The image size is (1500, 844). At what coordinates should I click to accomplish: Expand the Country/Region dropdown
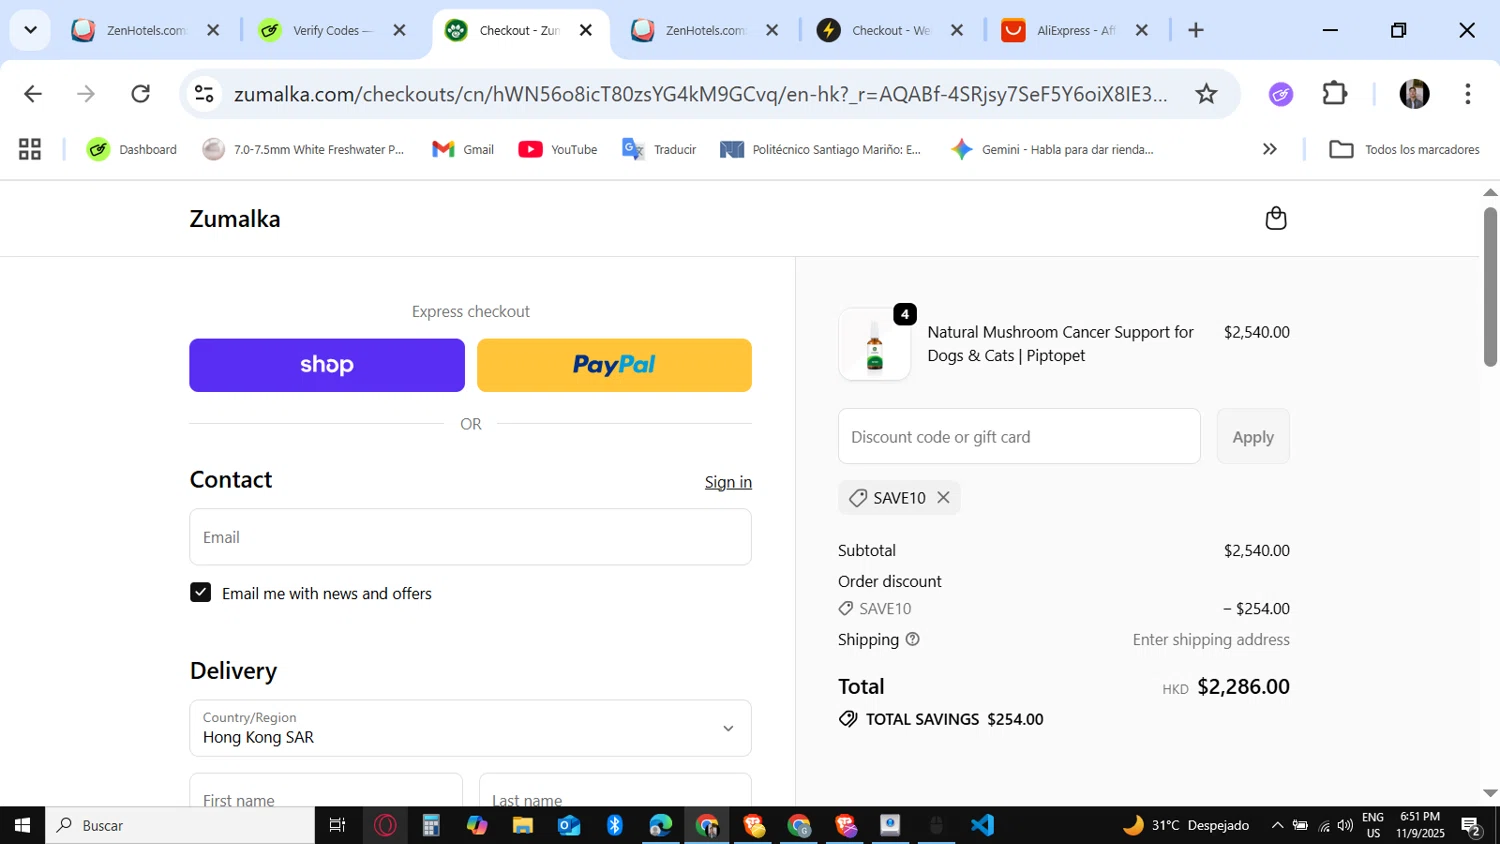[x=470, y=728]
